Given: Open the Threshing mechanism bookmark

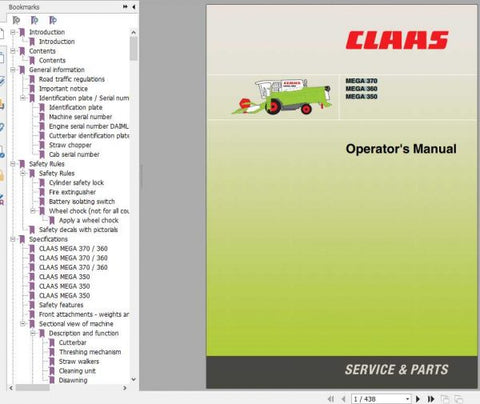Looking at the screenshot, I should pos(90,352).
